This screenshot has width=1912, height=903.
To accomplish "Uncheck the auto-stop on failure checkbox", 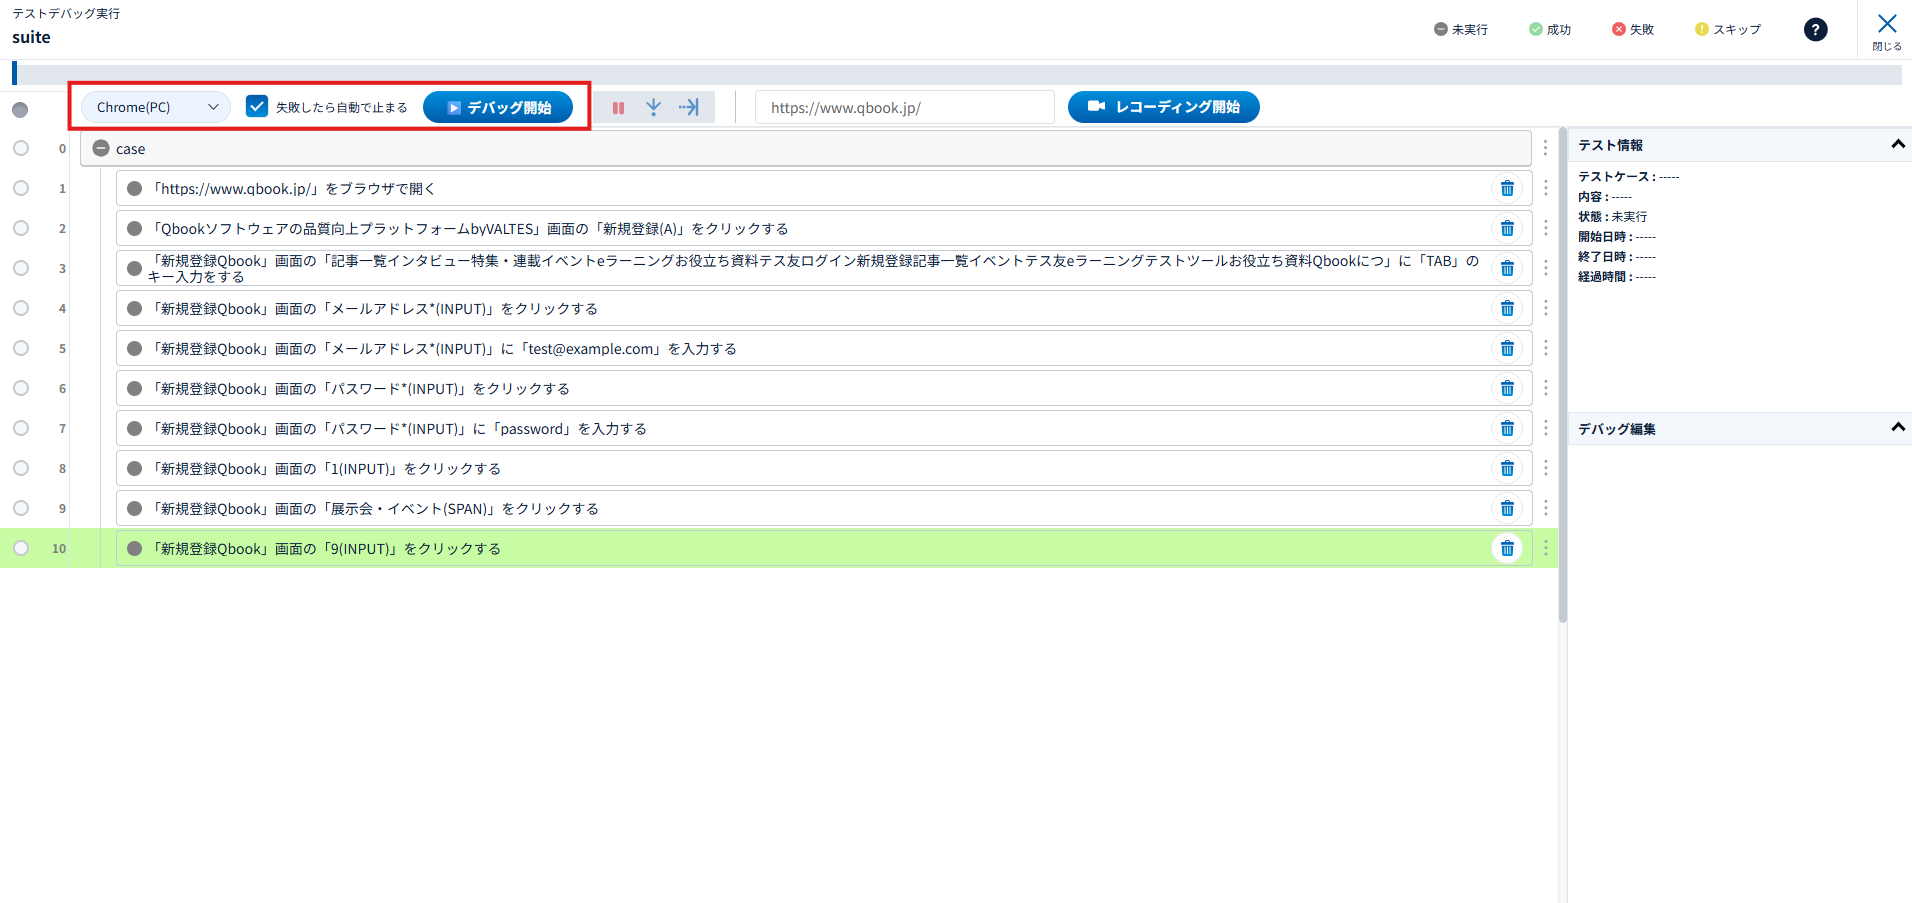I will click(x=257, y=107).
